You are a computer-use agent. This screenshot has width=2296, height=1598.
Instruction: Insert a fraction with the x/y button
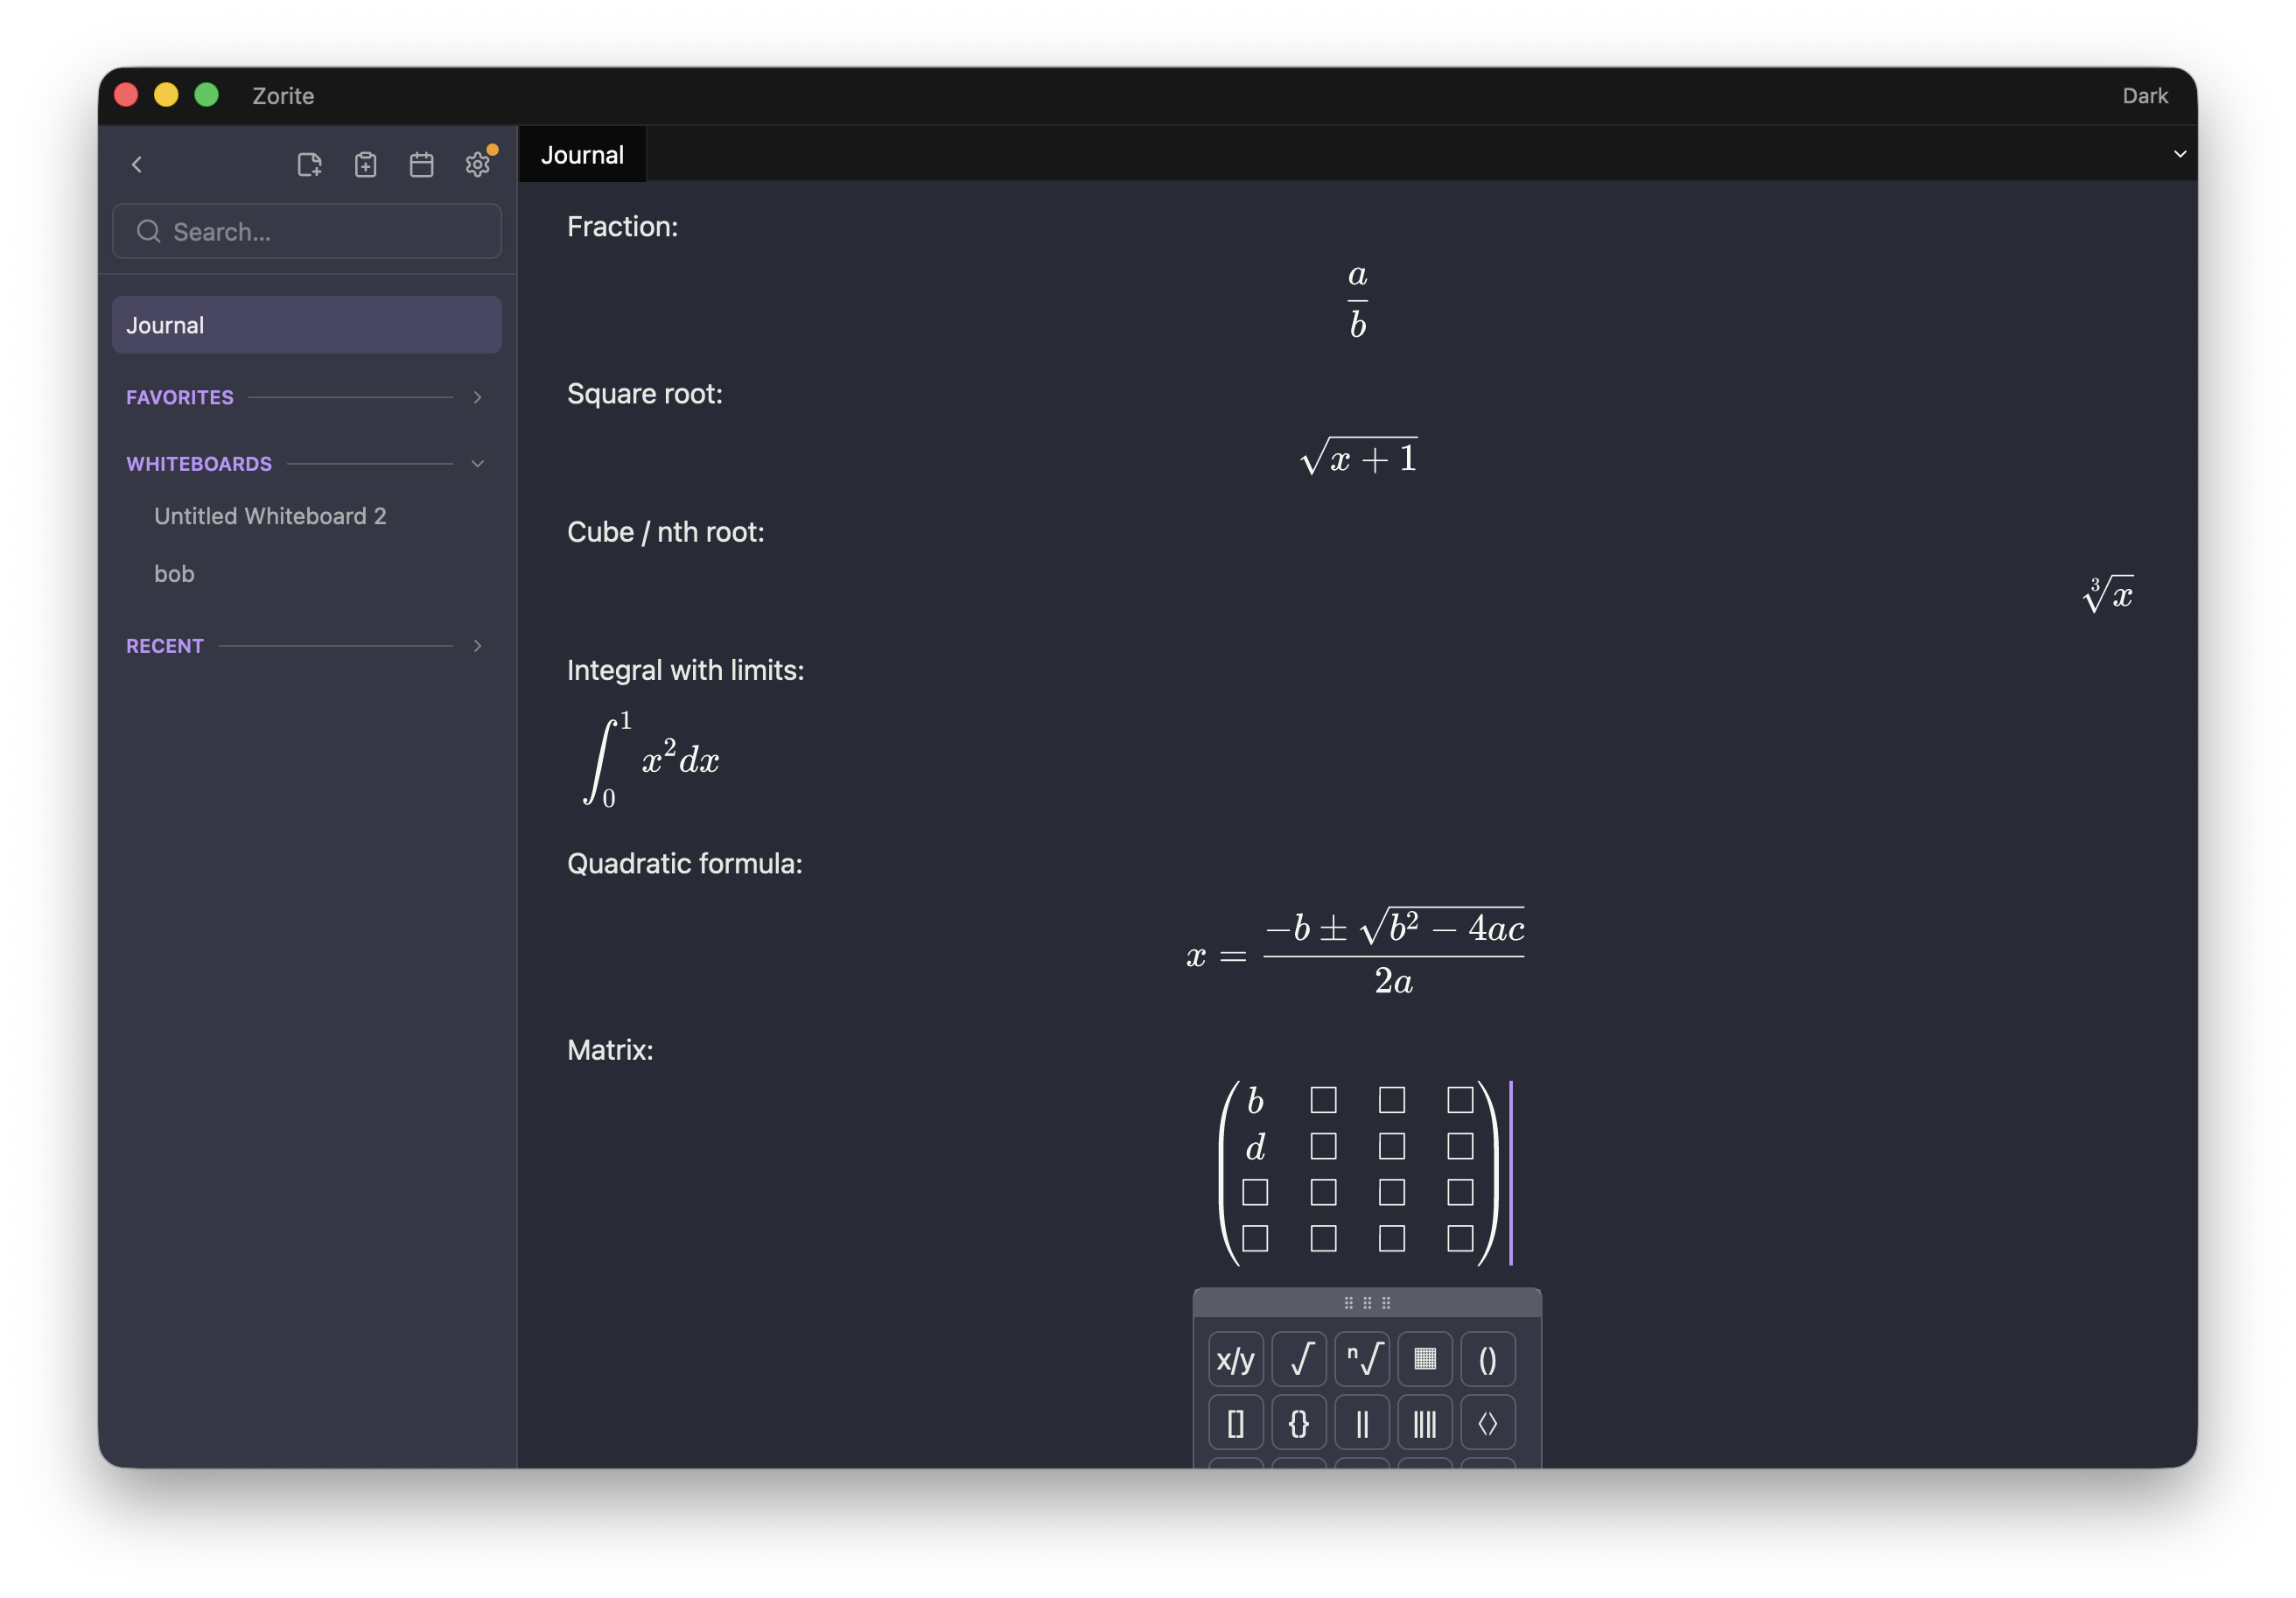tap(1235, 1360)
